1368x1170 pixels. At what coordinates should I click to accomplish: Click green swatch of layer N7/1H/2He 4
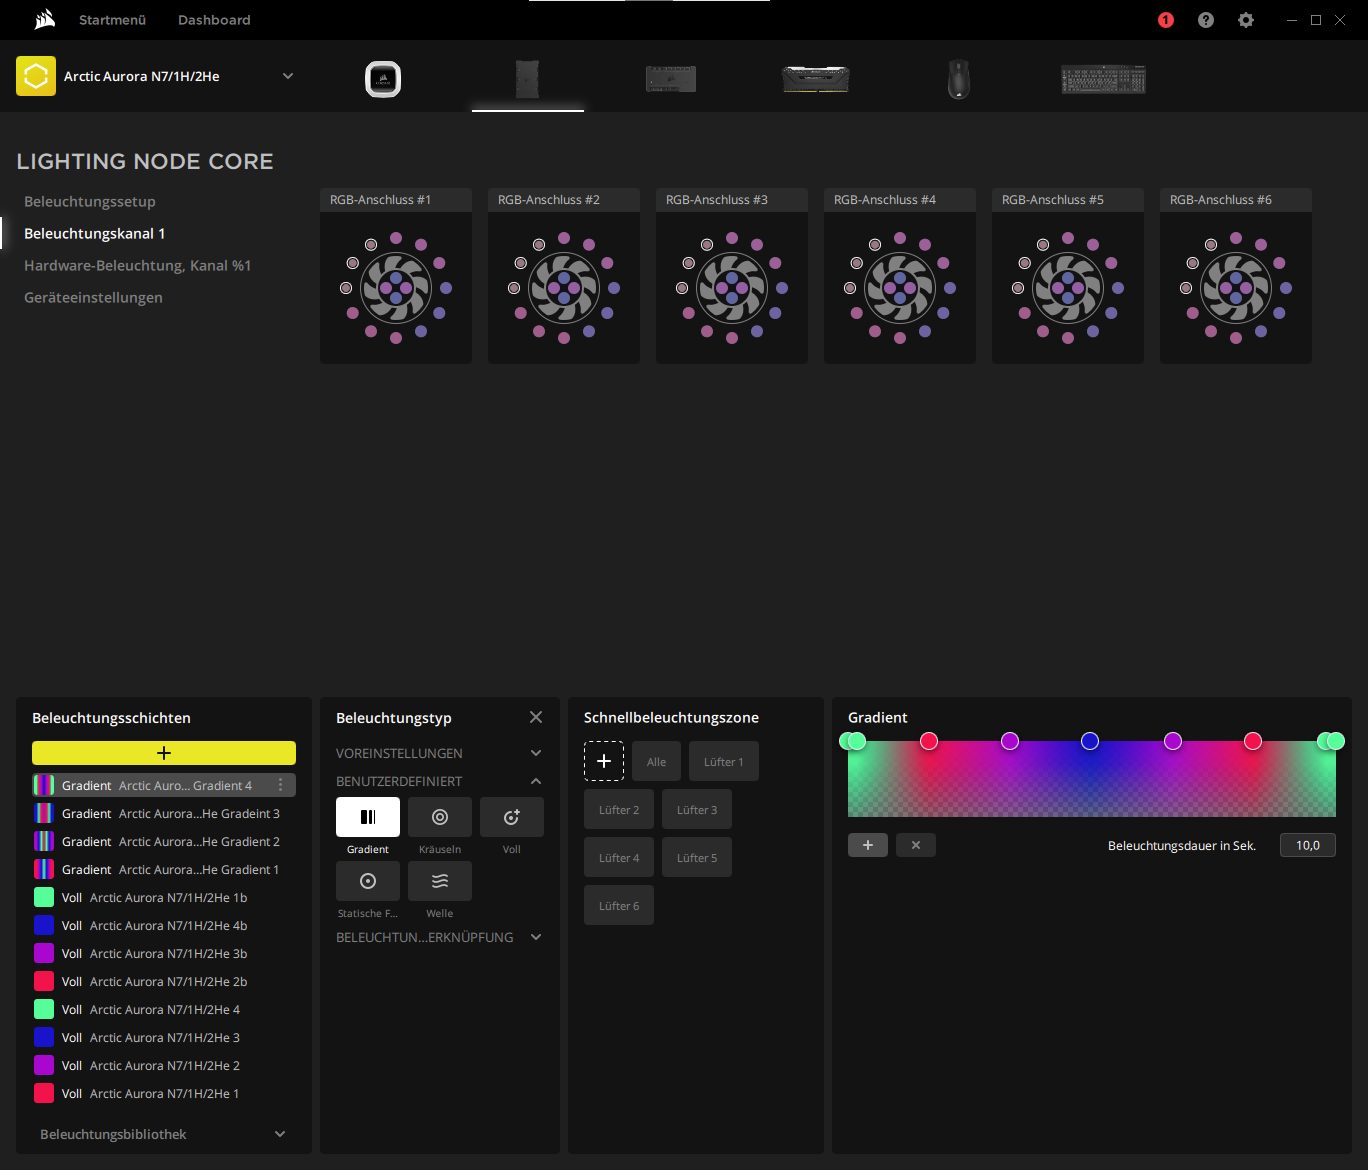pyautogui.click(x=44, y=1009)
